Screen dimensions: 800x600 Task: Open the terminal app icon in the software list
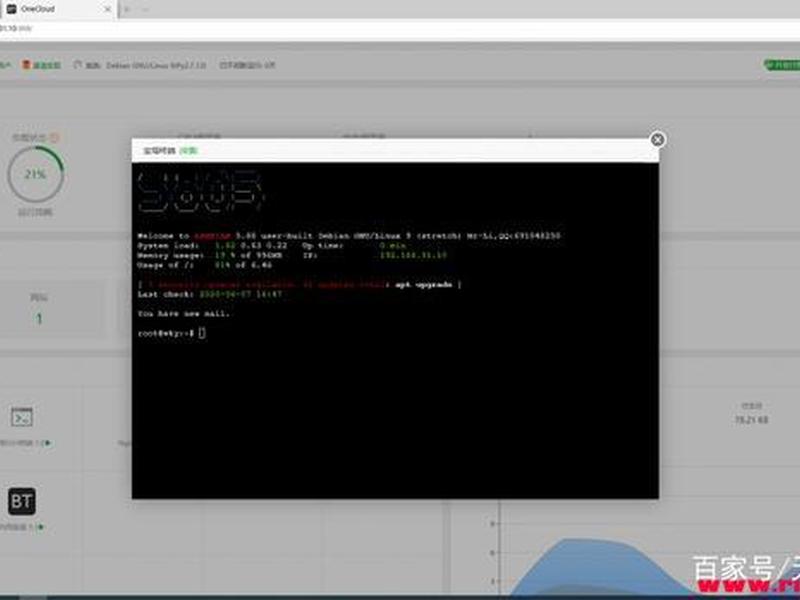(x=22, y=417)
